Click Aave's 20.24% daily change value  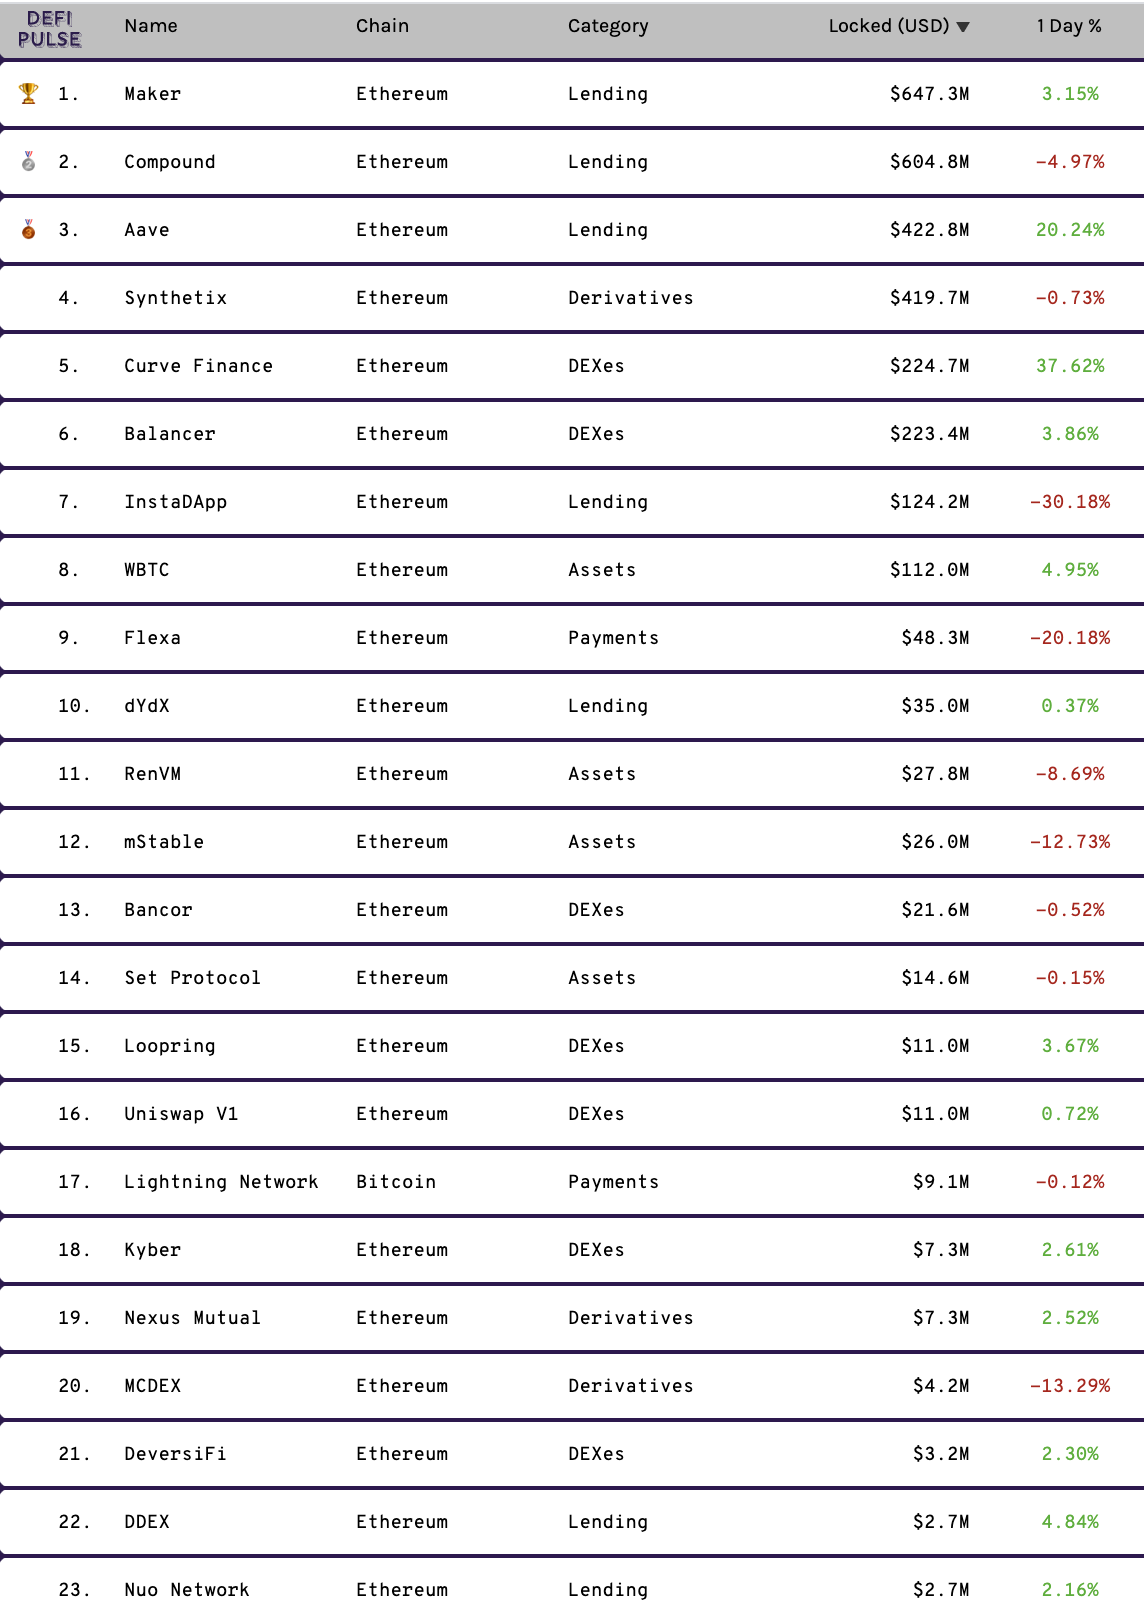(1070, 230)
